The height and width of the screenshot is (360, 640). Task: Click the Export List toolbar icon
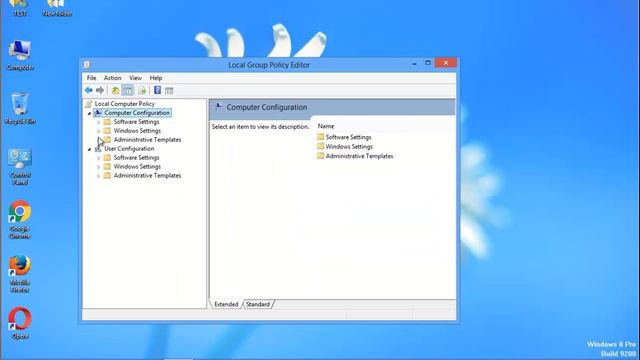pyautogui.click(x=142, y=90)
